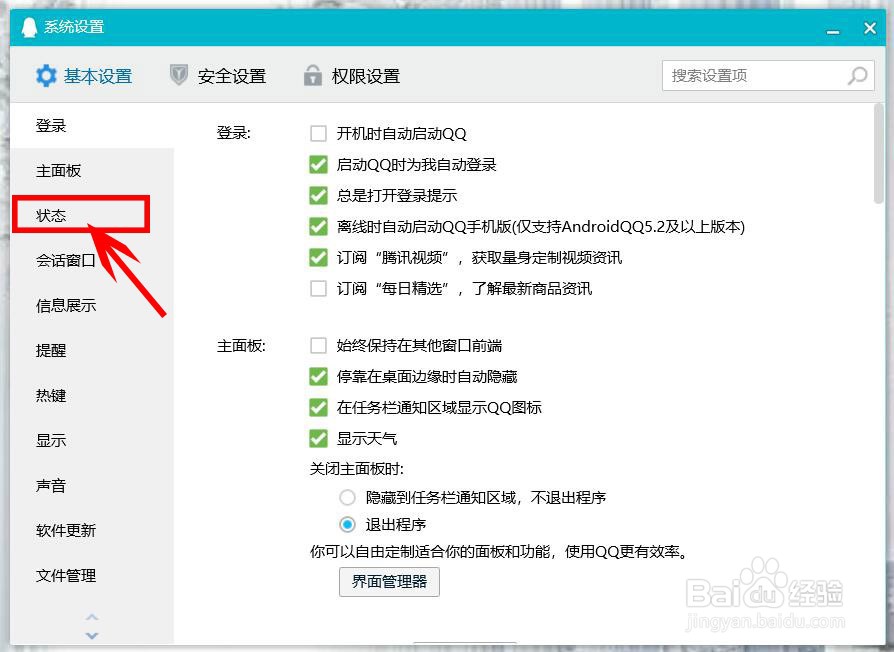This screenshot has height=652, width=894.
Task: Select 主面板 in the sidebar
Action: click(x=92, y=170)
